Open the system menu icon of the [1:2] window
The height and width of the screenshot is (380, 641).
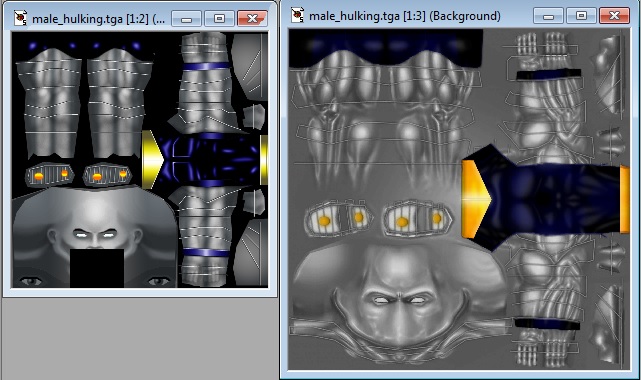20,18
